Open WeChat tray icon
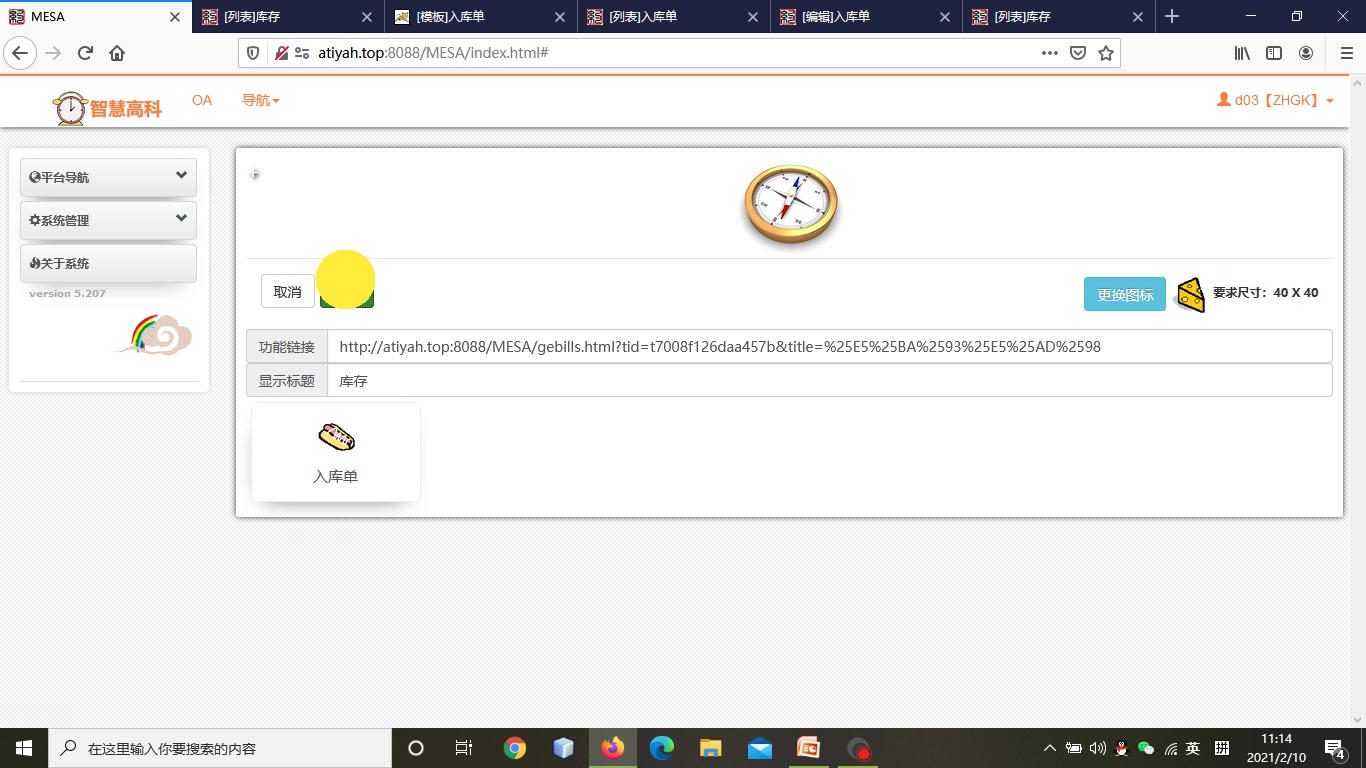The image size is (1366, 768). click(x=1146, y=748)
